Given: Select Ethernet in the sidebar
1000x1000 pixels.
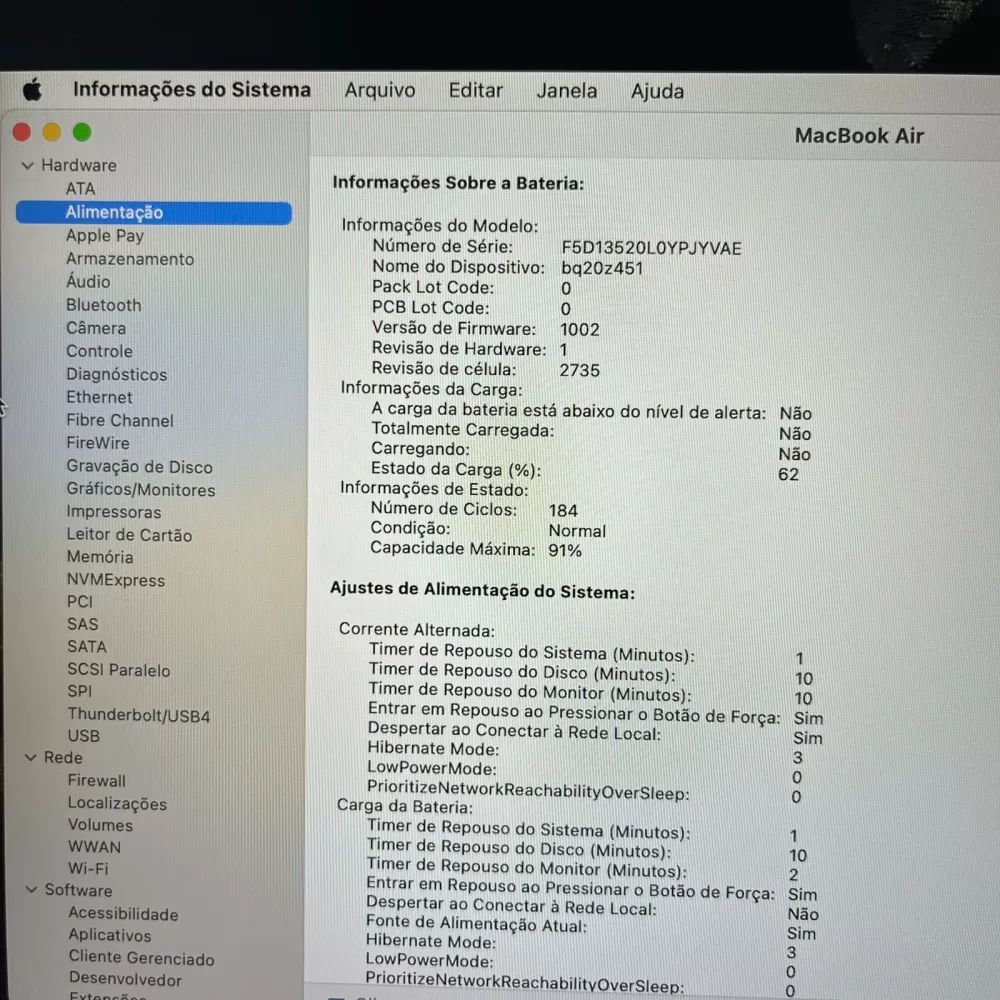Looking at the screenshot, I should [99, 397].
